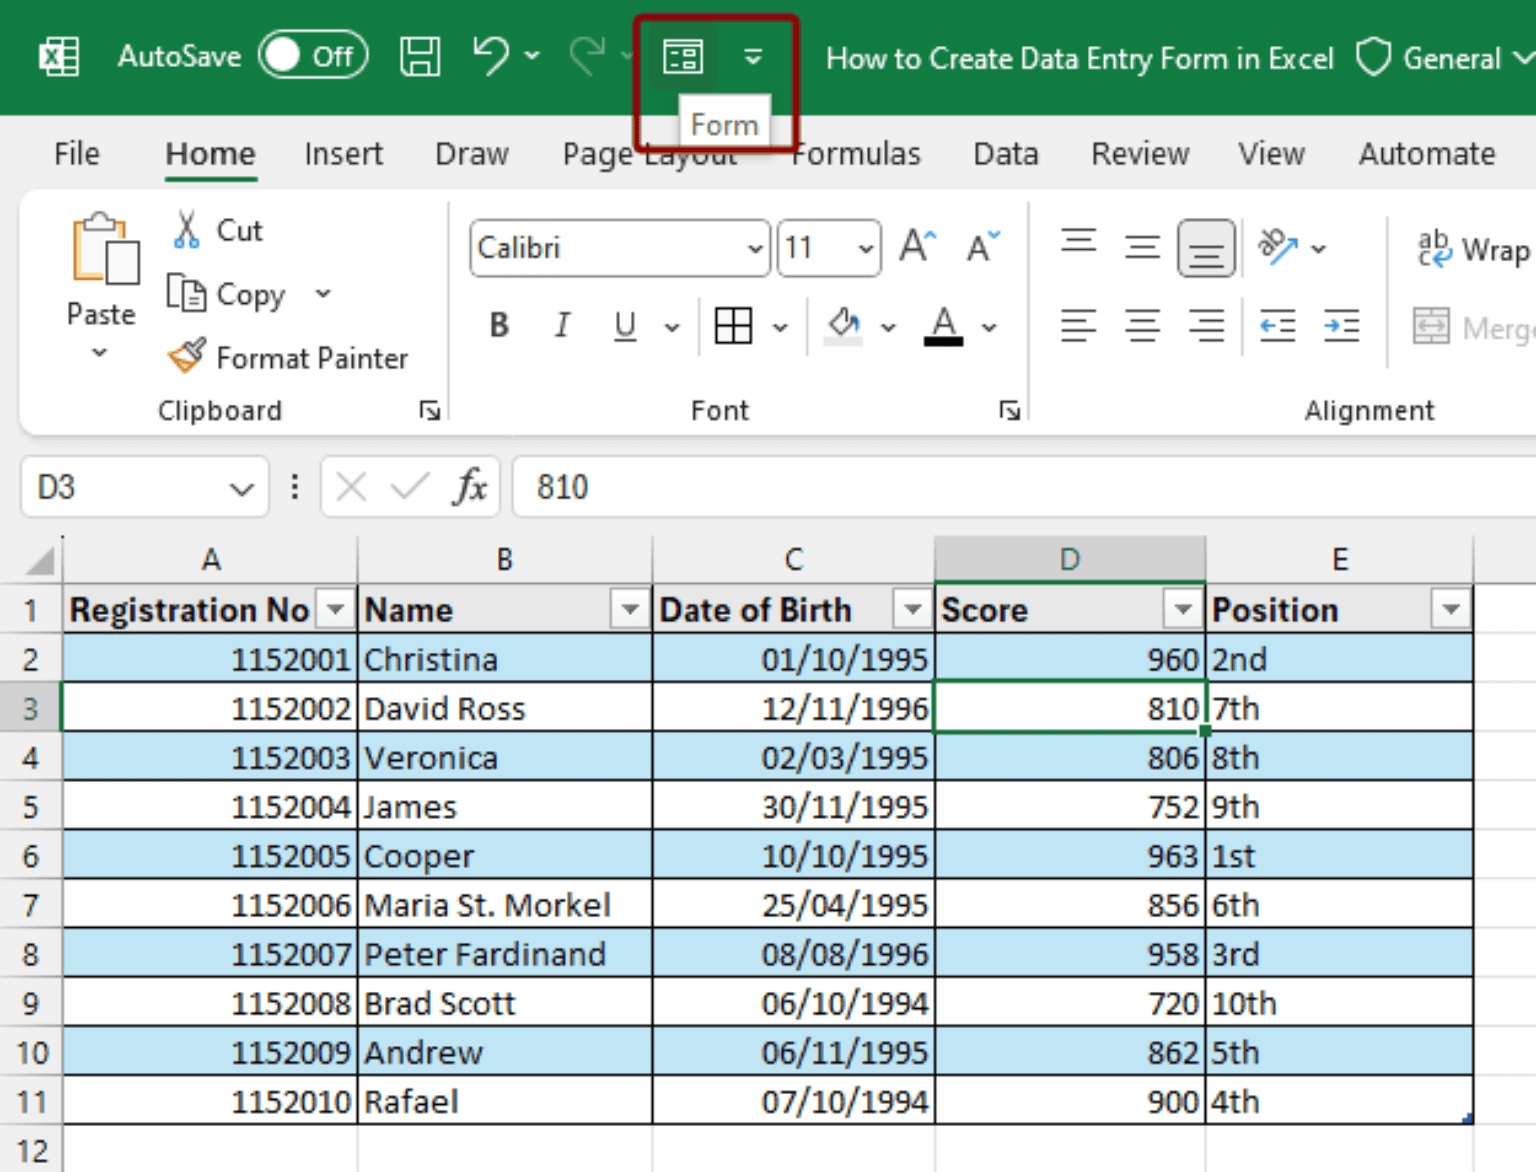
Task: Click the Form icon in Quick Access Toolbar
Action: (683, 57)
